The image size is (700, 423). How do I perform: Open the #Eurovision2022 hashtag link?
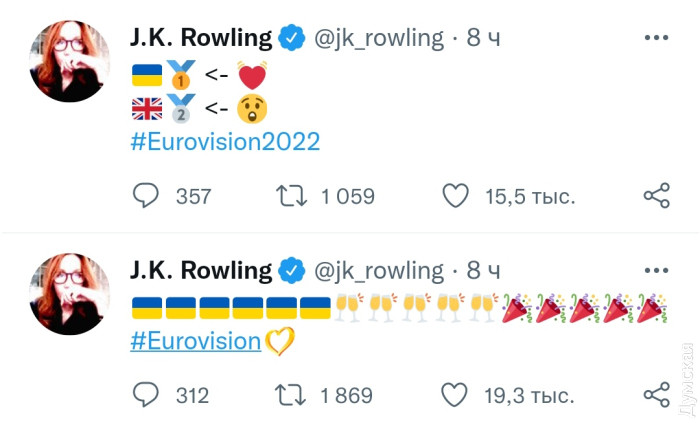click(x=225, y=141)
